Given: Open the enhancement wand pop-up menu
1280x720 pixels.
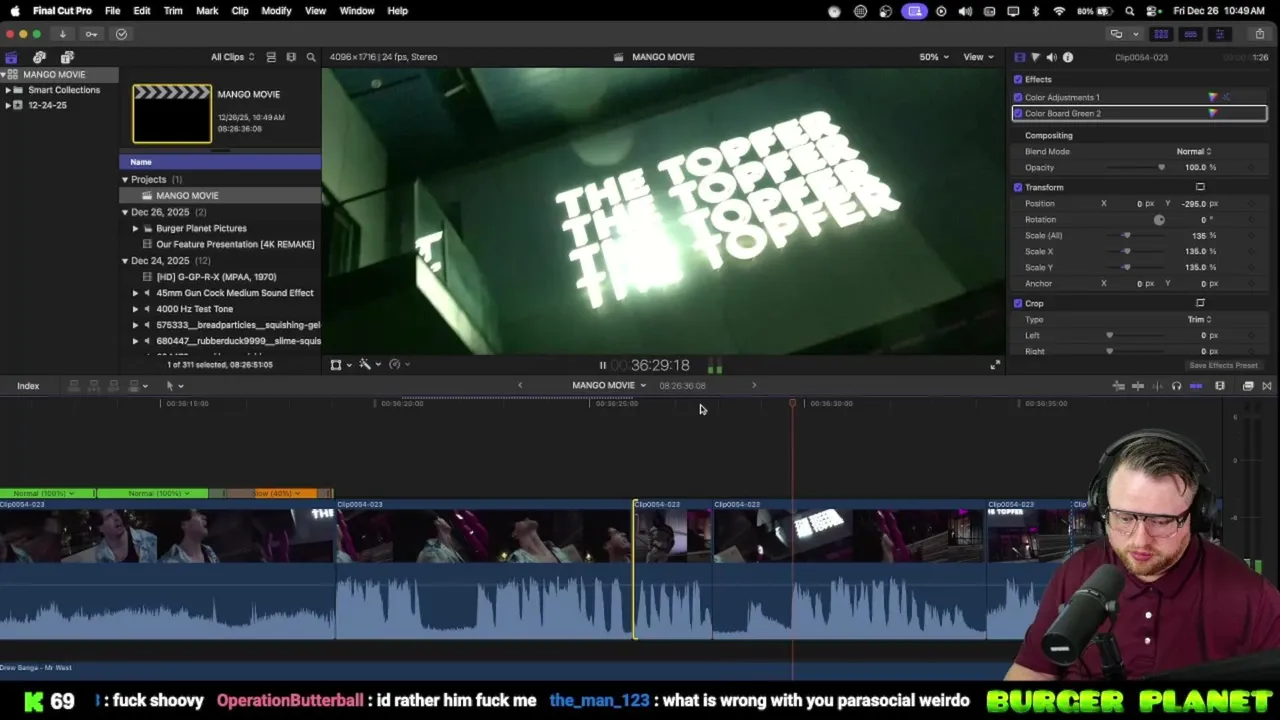Looking at the screenshot, I should [x=369, y=365].
